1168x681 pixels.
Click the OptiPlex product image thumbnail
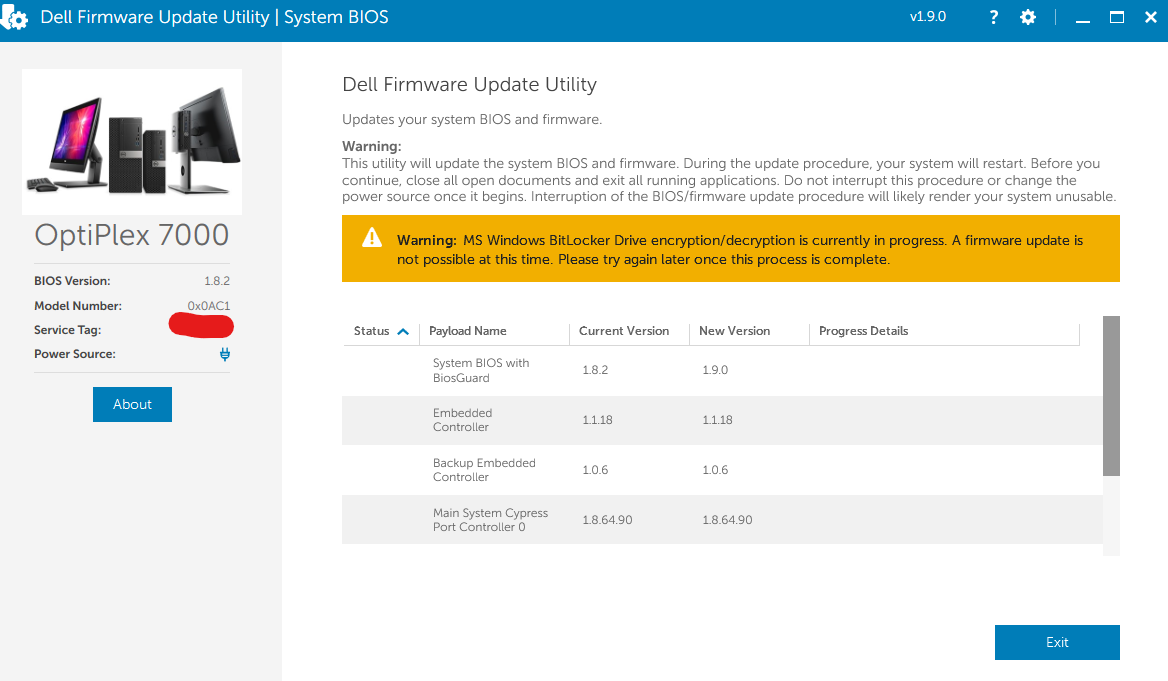(132, 142)
